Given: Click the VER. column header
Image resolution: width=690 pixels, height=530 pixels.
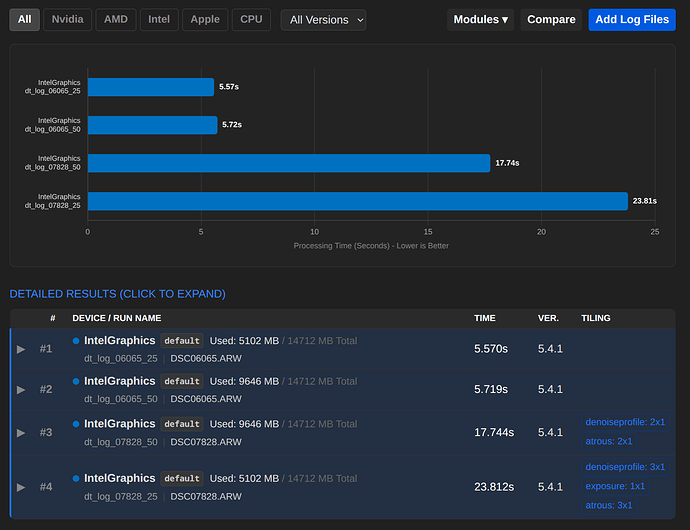Looking at the screenshot, I should 548,318.
